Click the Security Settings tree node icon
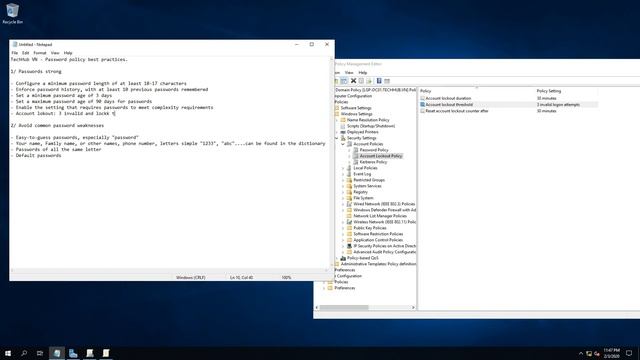Viewport: 640px width, 360px height. tap(343, 138)
